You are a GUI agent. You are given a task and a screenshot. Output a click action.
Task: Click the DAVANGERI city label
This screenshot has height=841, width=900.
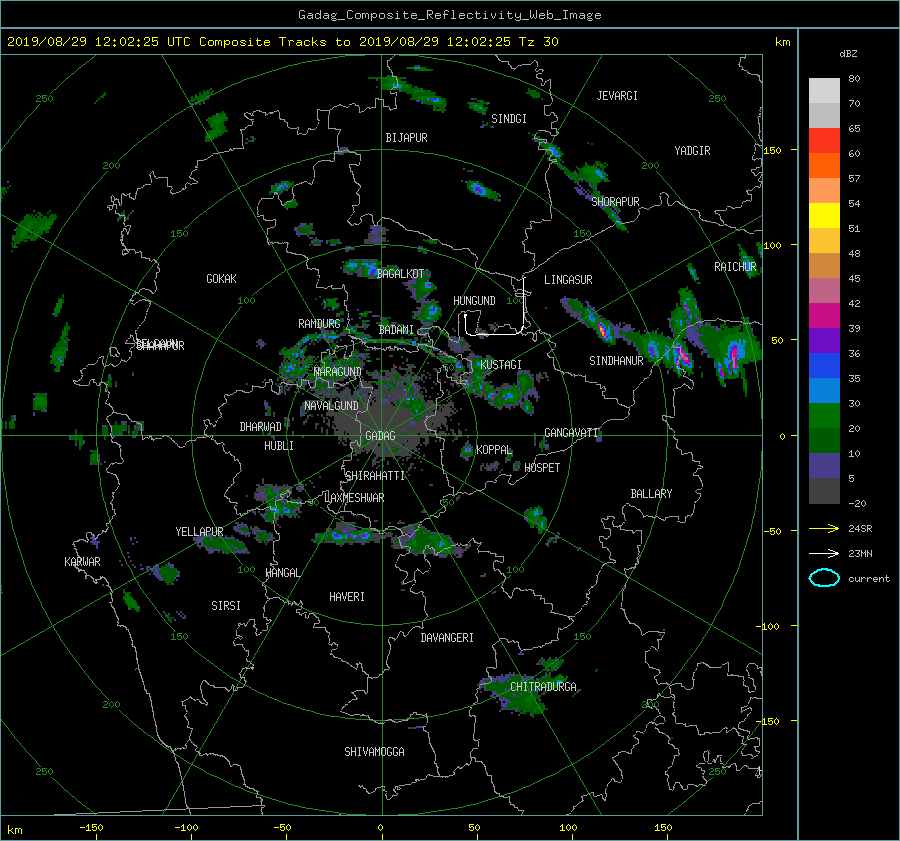pyautogui.click(x=447, y=638)
